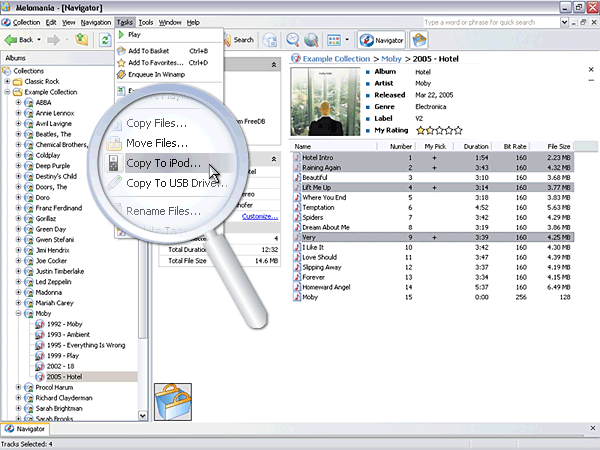
Task: Click the Moby breadcrumb link
Action: tap(391, 59)
